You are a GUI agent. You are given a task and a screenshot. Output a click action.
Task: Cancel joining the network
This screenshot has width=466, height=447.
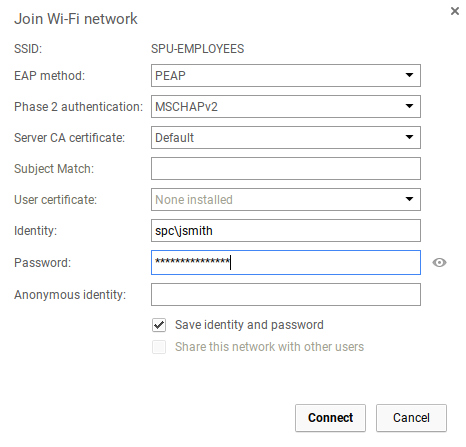[411, 418]
